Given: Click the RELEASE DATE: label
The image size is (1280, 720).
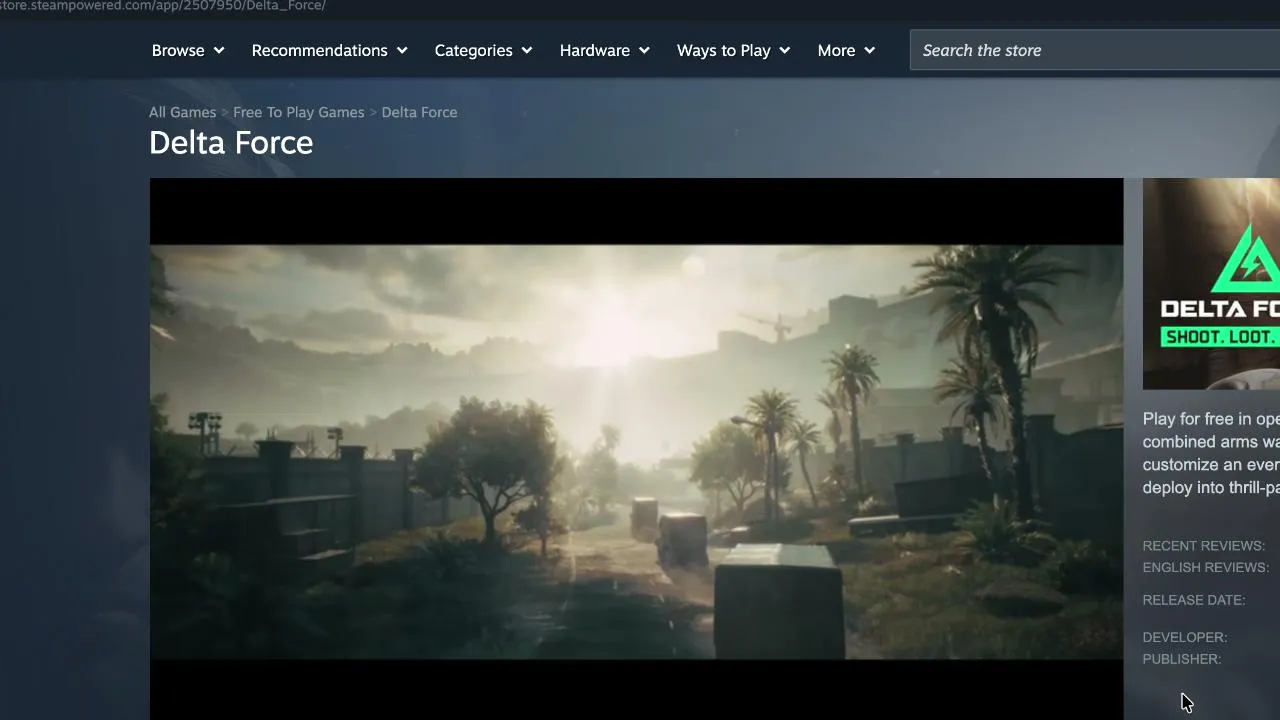Looking at the screenshot, I should pos(1194,600).
